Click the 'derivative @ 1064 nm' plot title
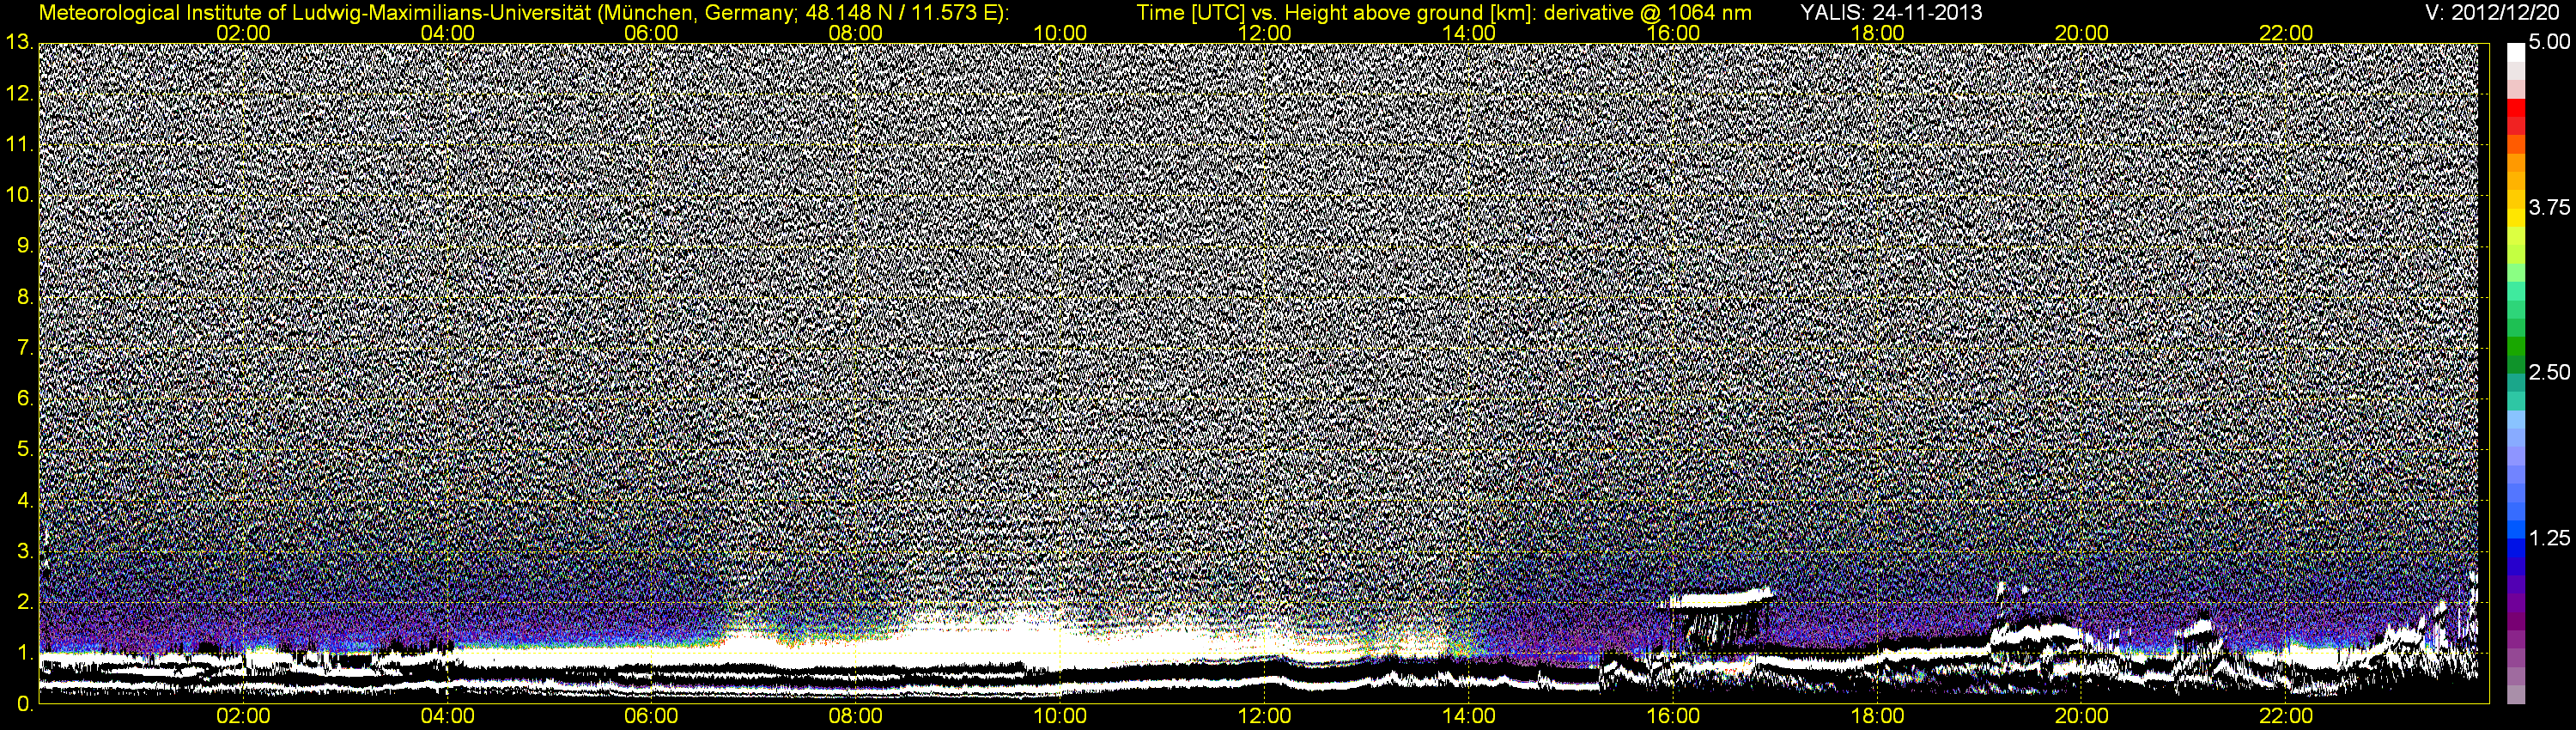The height and width of the screenshot is (730, 2576). tap(1647, 13)
